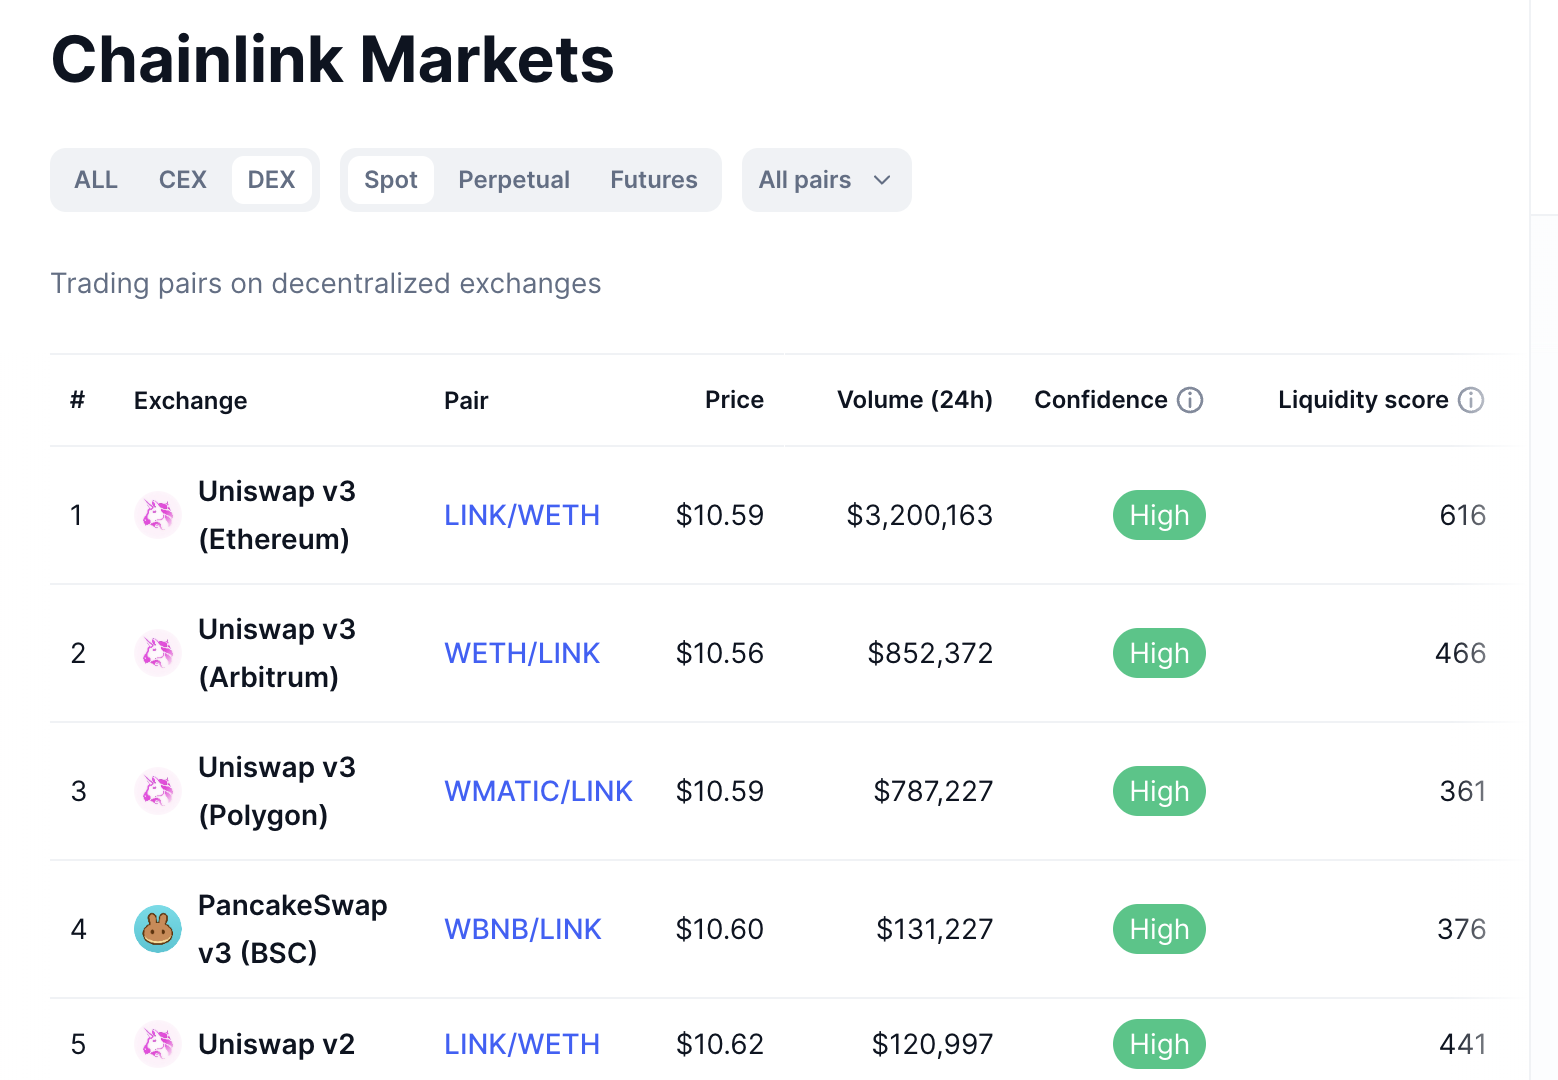
Task: Click the $10.56 price value
Action: [x=720, y=653]
